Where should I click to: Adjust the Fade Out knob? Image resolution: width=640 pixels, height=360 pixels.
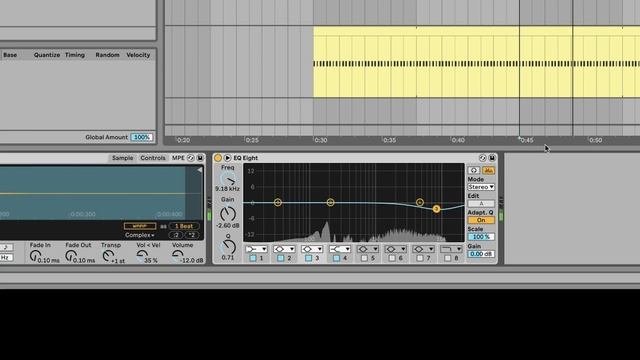click(x=71, y=256)
